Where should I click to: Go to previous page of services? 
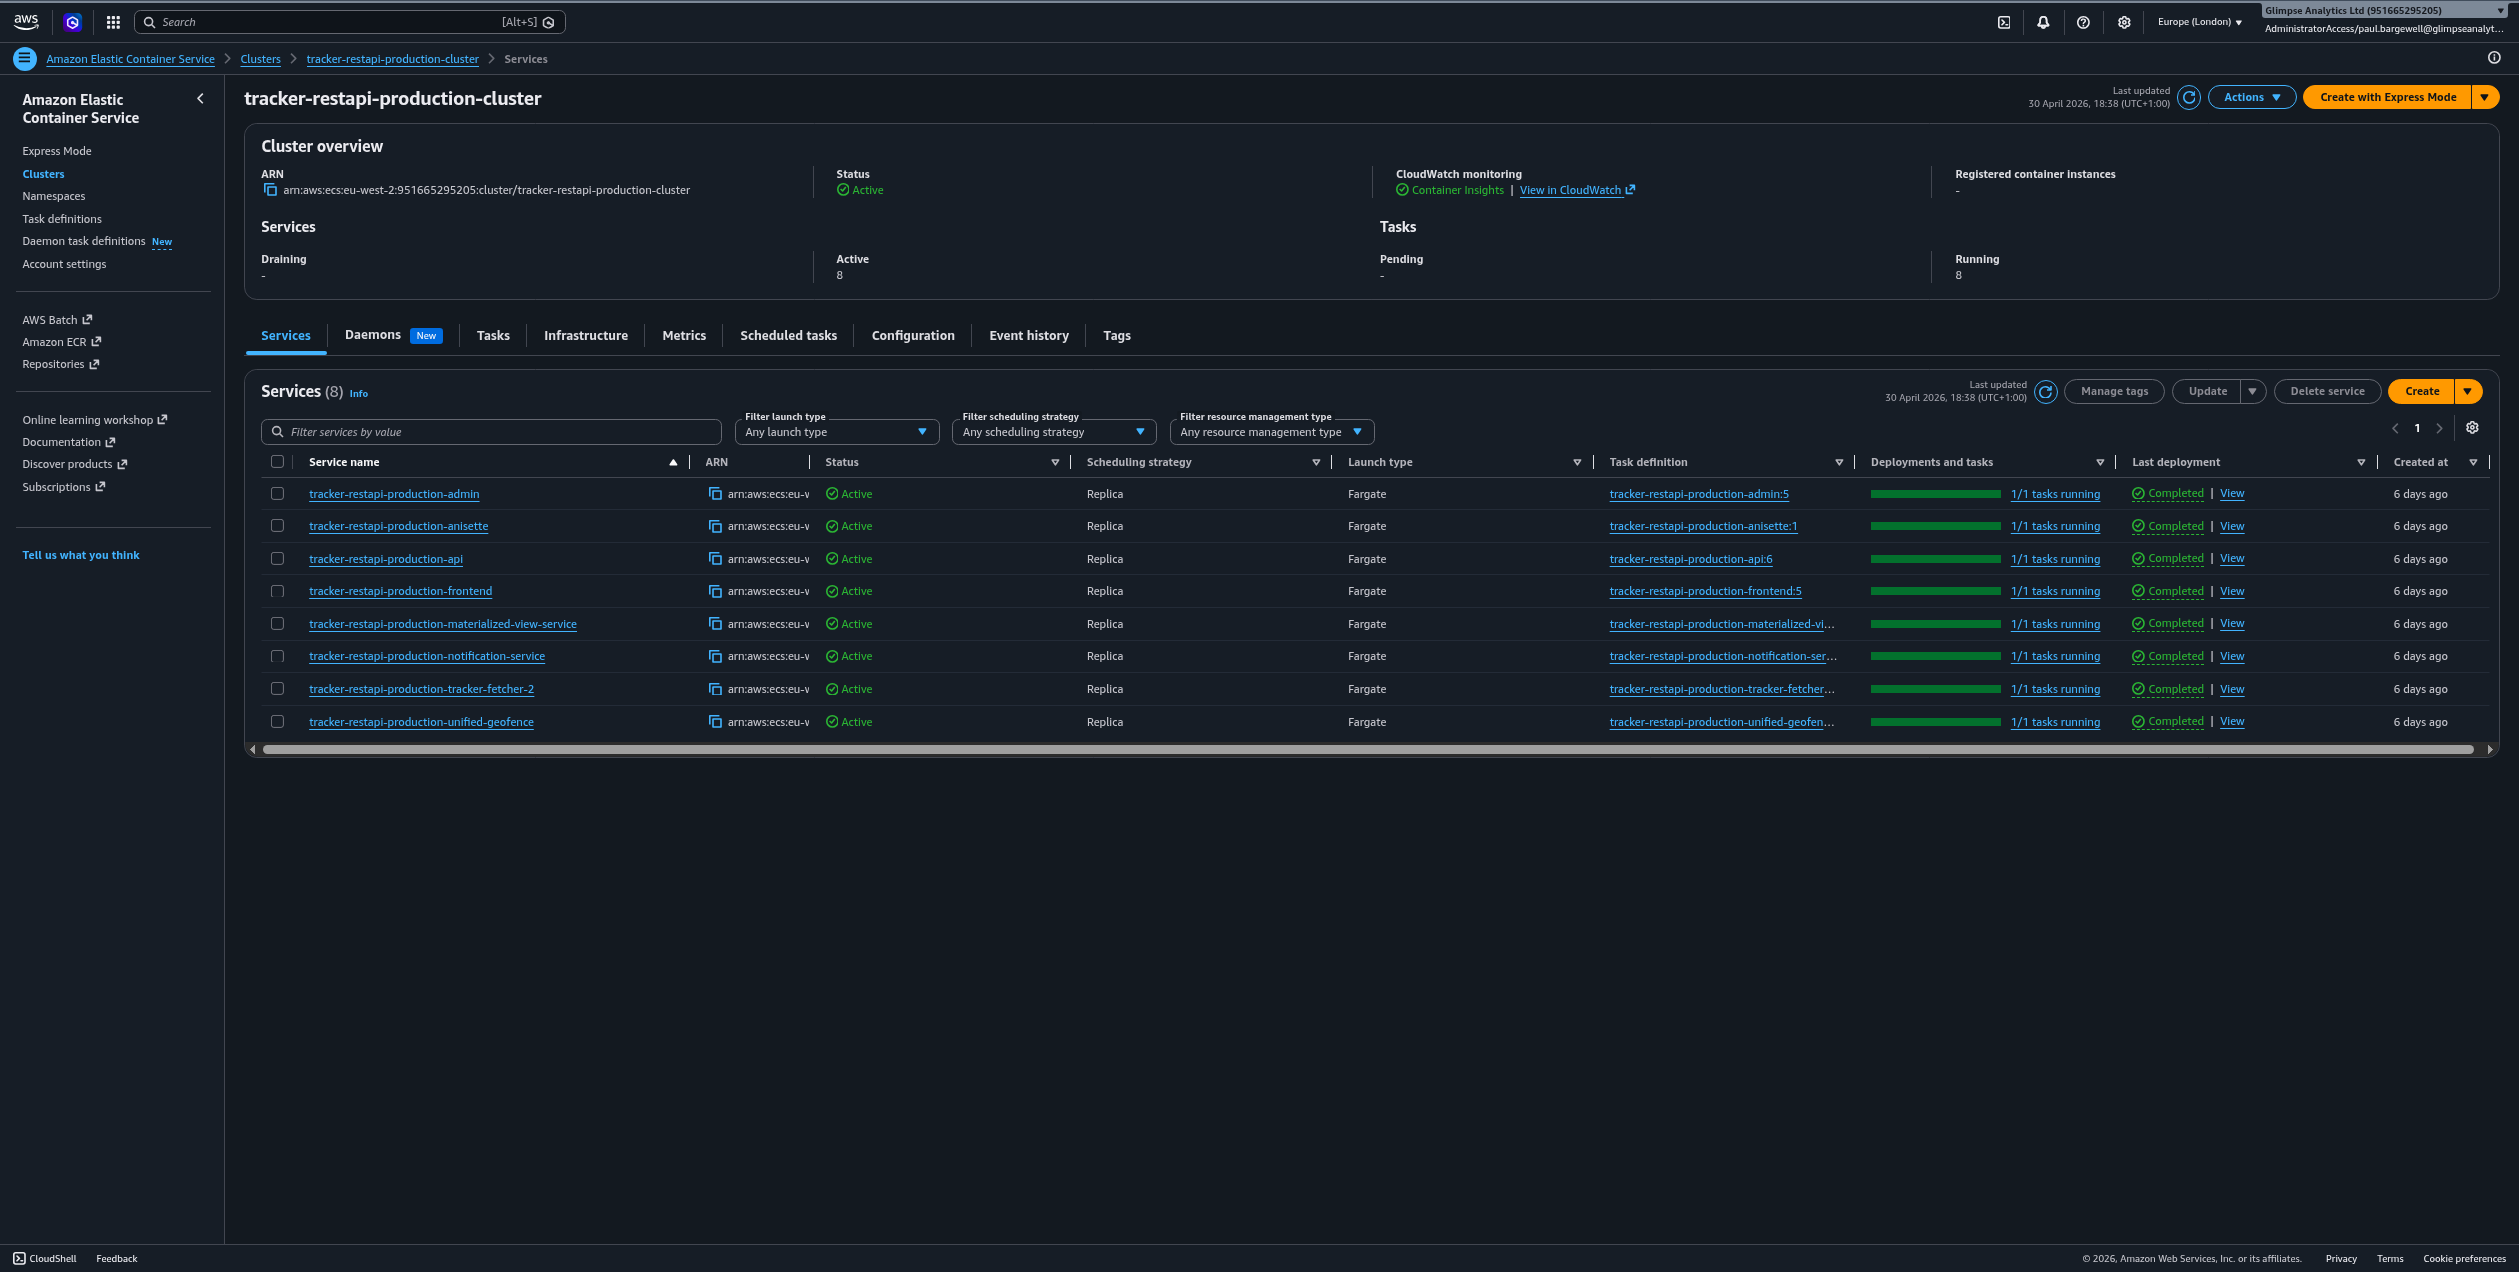[2395, 429]
